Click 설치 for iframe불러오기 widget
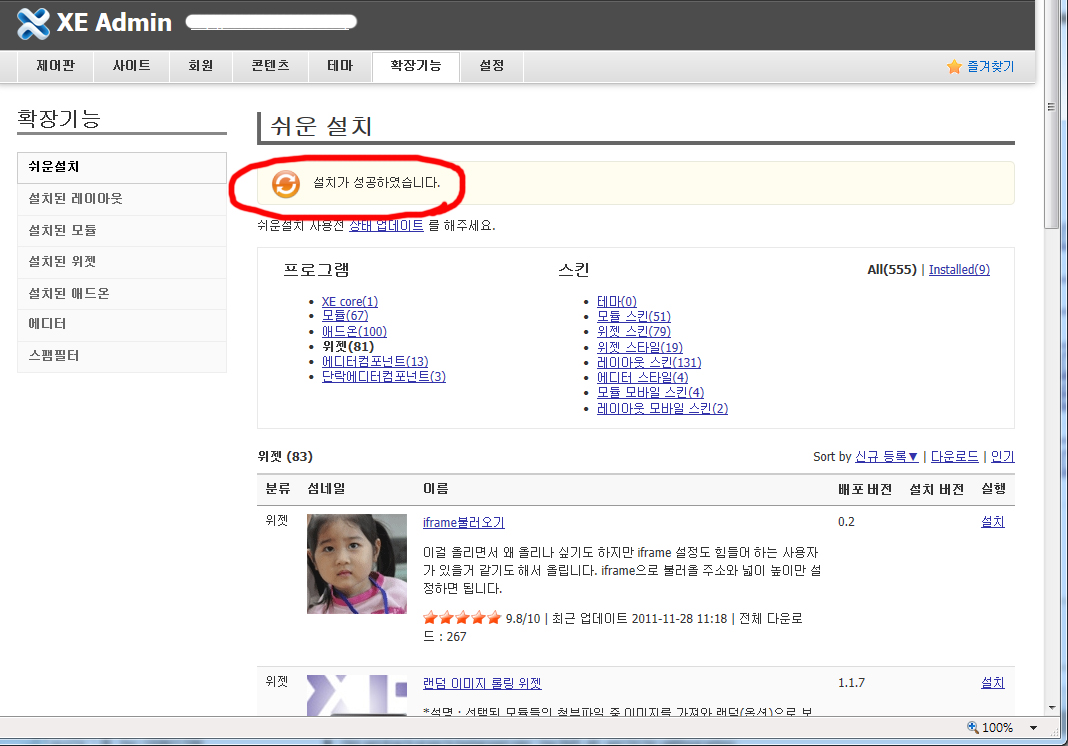 click(992, 522)
